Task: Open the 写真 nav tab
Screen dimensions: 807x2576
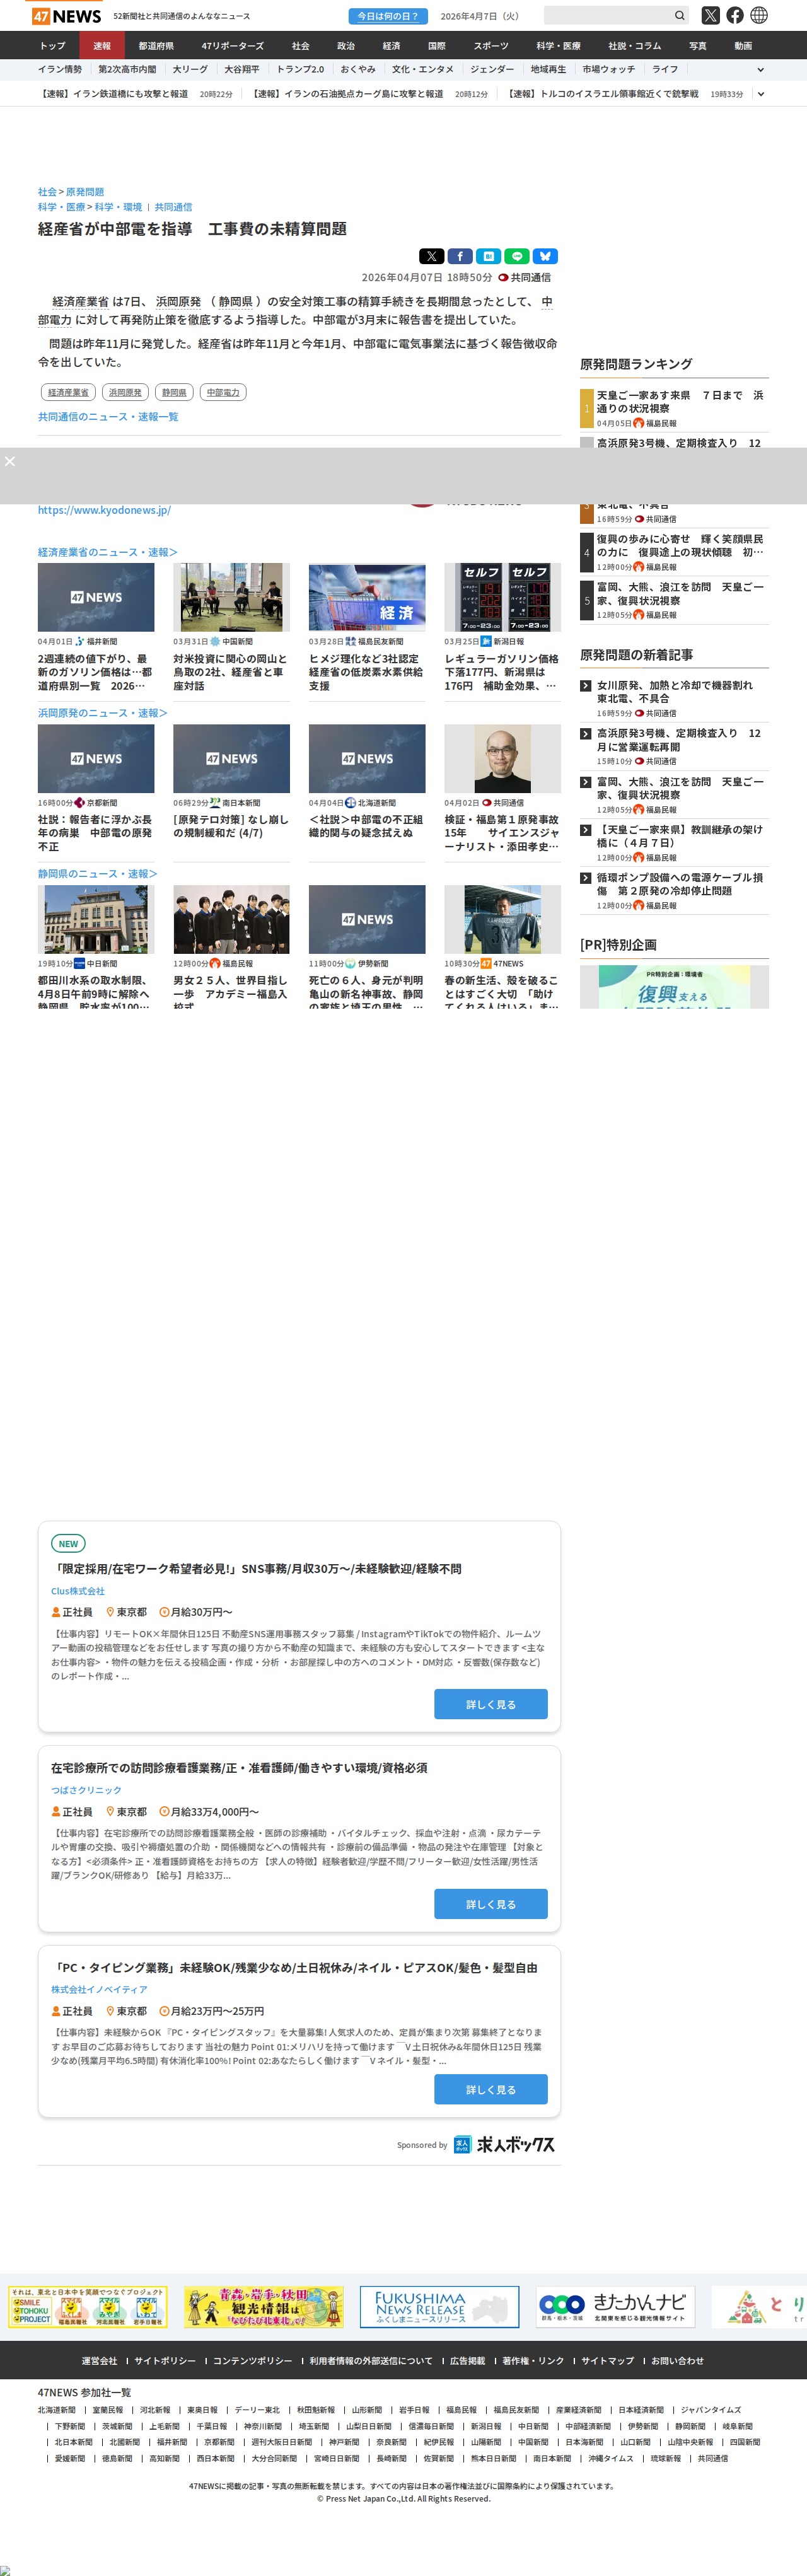Action: click(x=697, y=46)
